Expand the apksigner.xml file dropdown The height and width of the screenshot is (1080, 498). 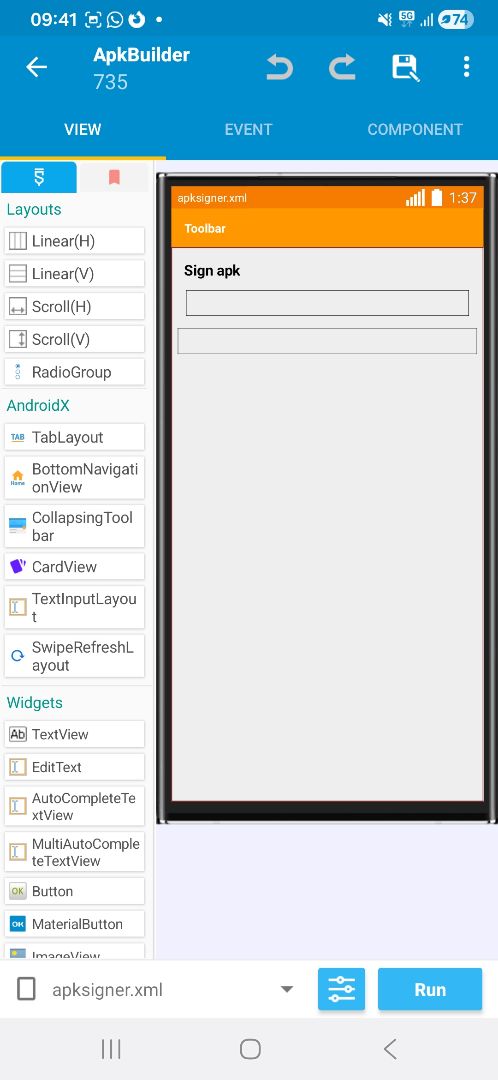point(287,990)
